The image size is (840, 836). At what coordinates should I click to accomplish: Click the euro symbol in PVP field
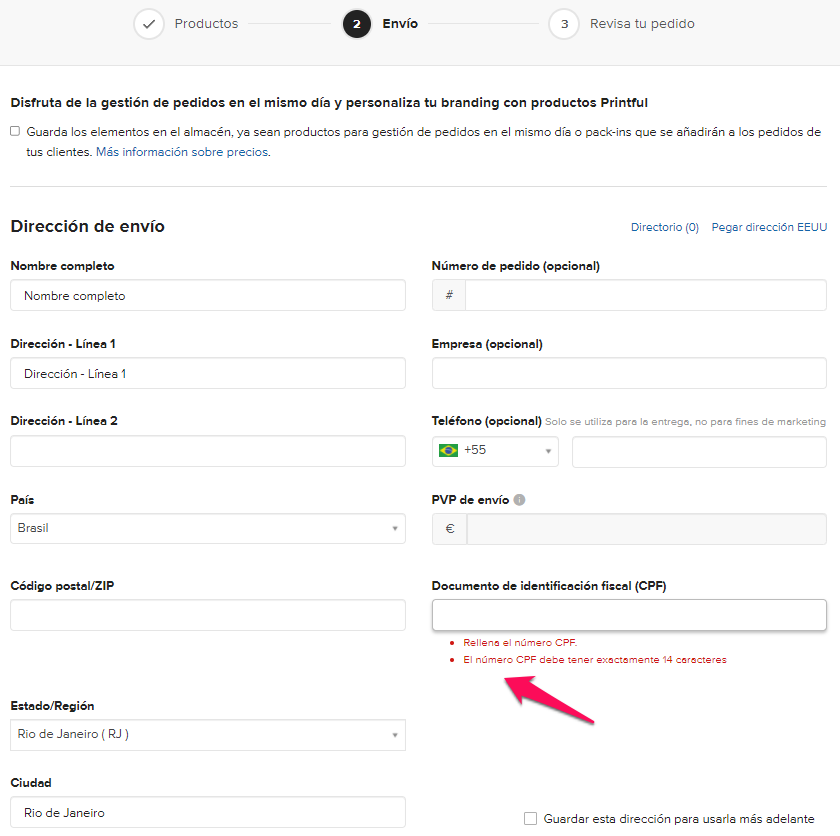pyautogui.click(x=449, y=529)
